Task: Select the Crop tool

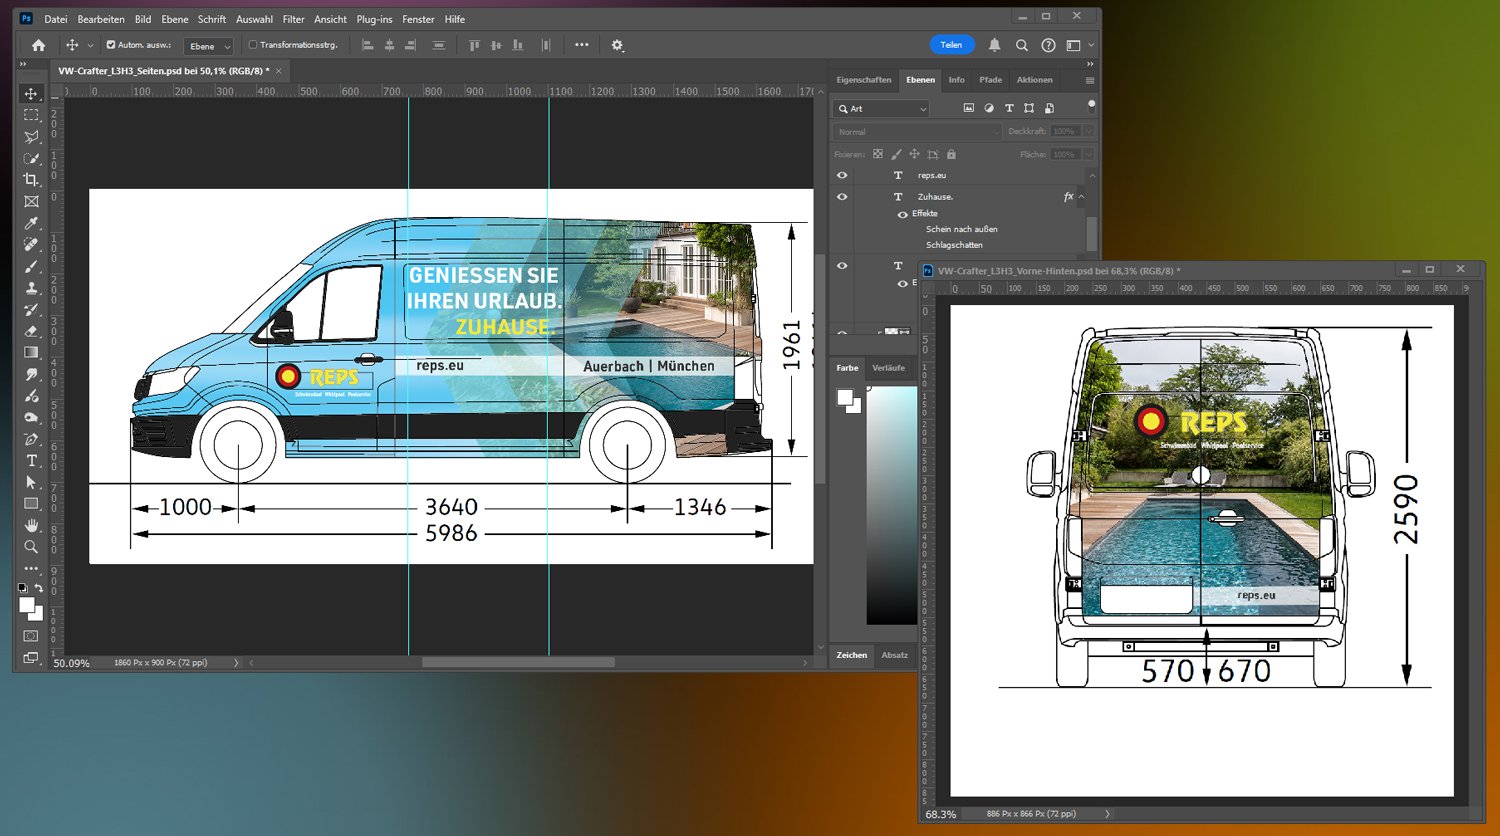Action: coord(31,180)
